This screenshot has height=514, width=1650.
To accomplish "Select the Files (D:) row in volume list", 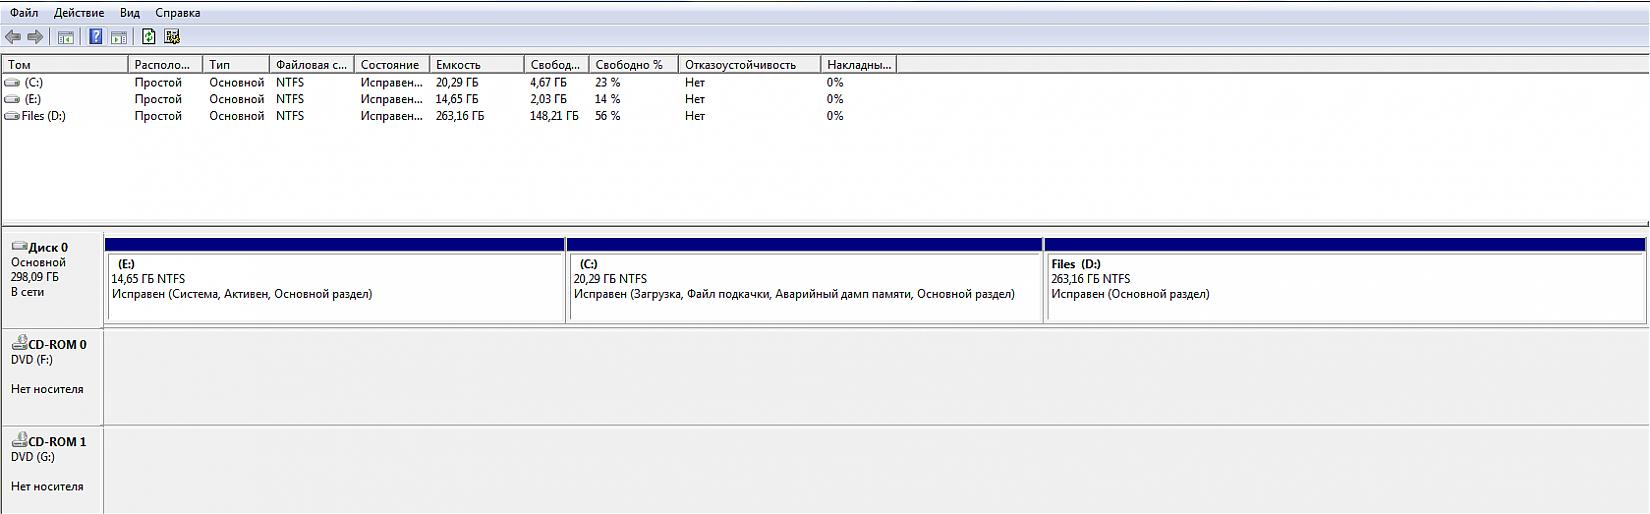I will 43,116.
